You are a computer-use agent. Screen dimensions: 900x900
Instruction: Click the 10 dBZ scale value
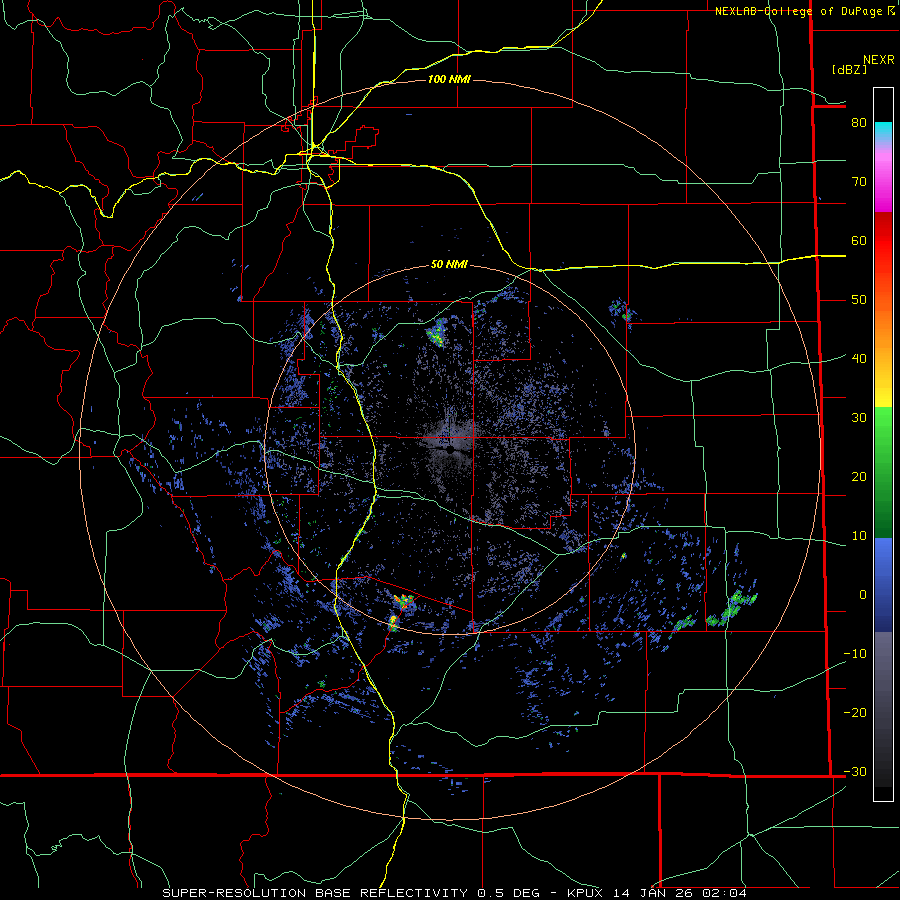click(859, 536)
